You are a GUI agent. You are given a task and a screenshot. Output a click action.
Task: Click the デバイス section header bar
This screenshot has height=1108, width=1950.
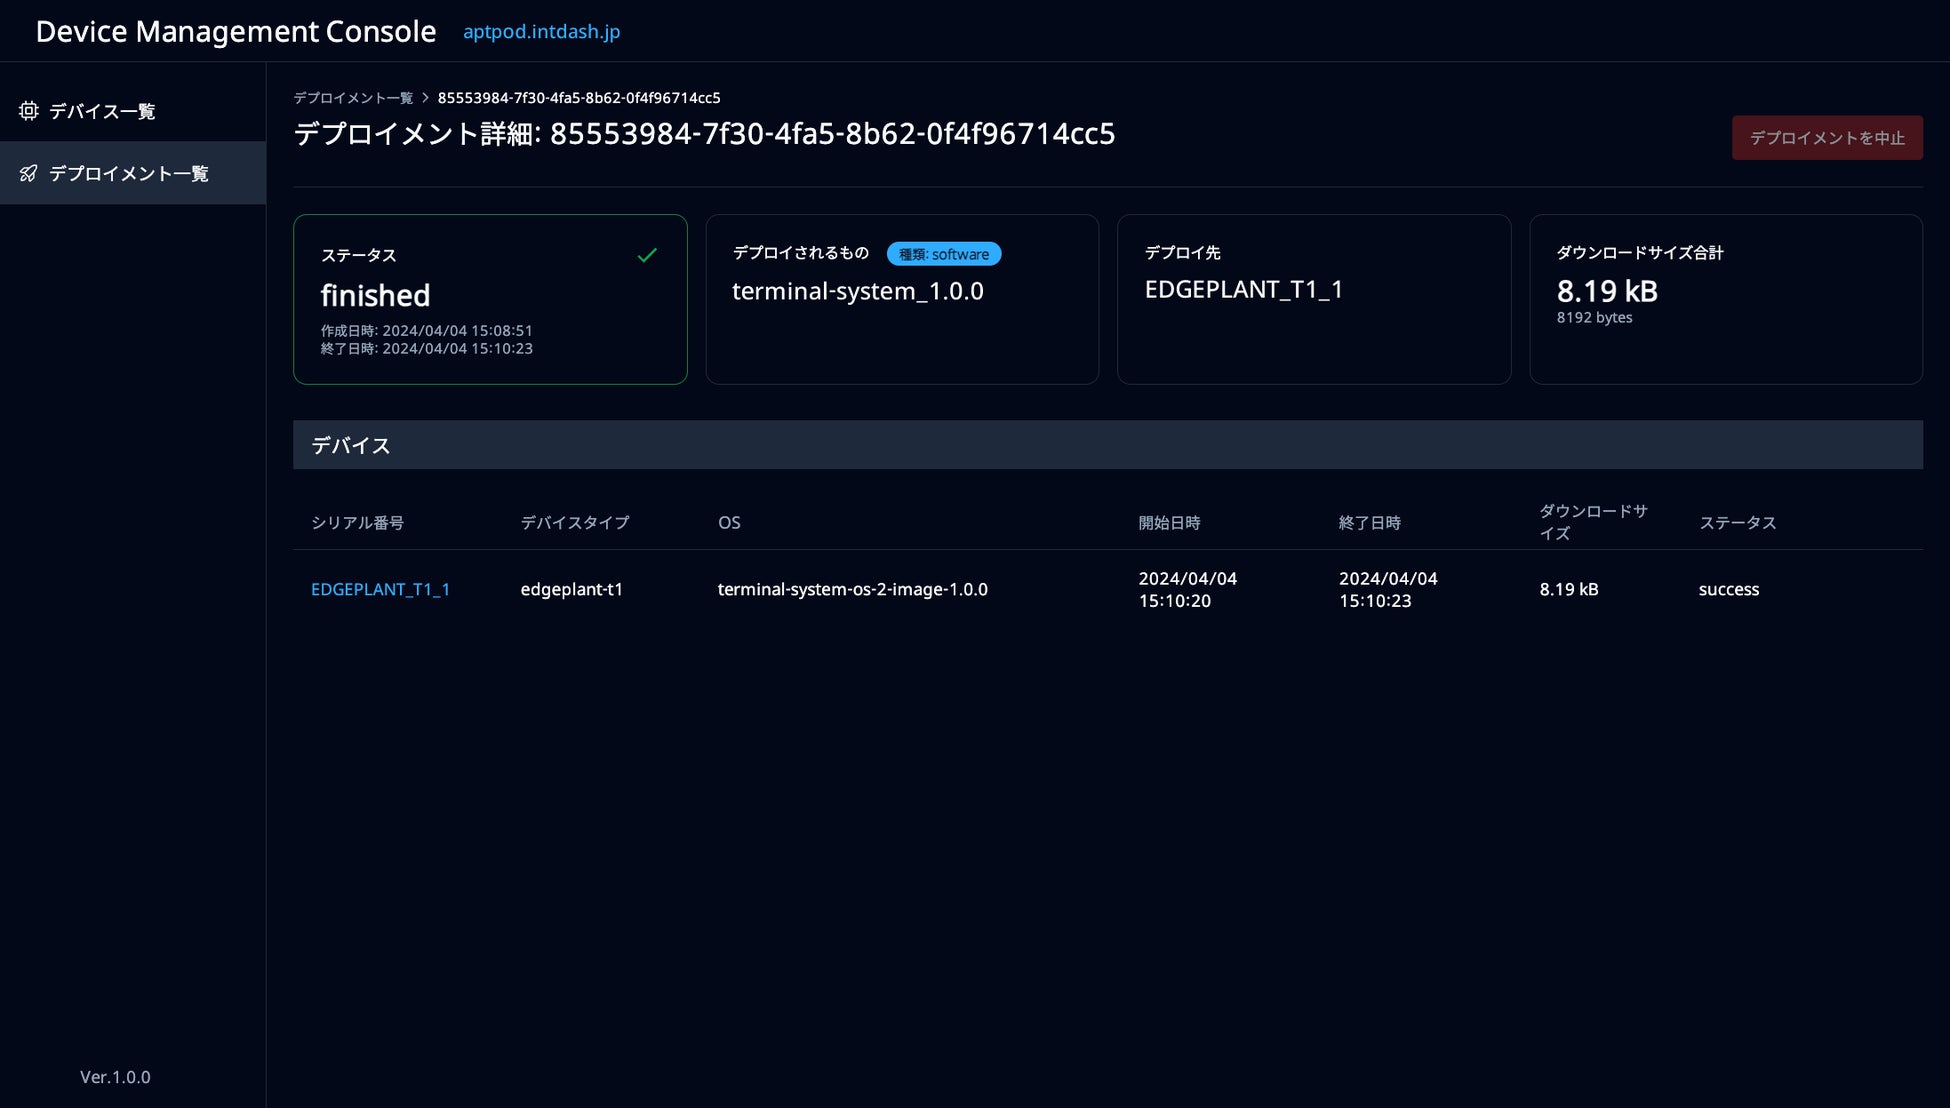point(1107,445)
